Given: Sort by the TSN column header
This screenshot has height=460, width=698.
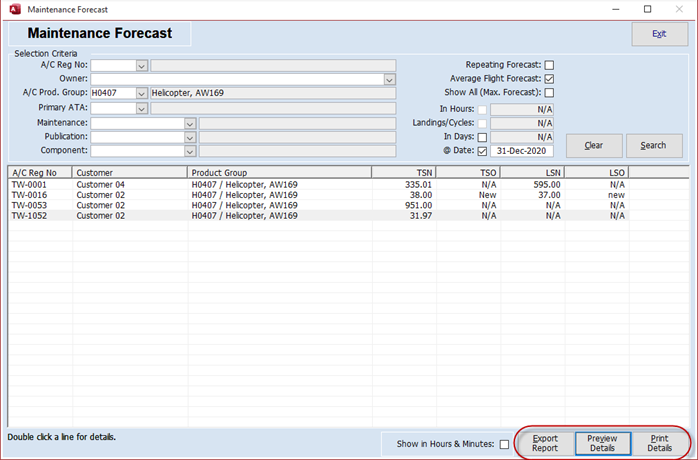Looking at the screenshot, I should pos(403,172).
